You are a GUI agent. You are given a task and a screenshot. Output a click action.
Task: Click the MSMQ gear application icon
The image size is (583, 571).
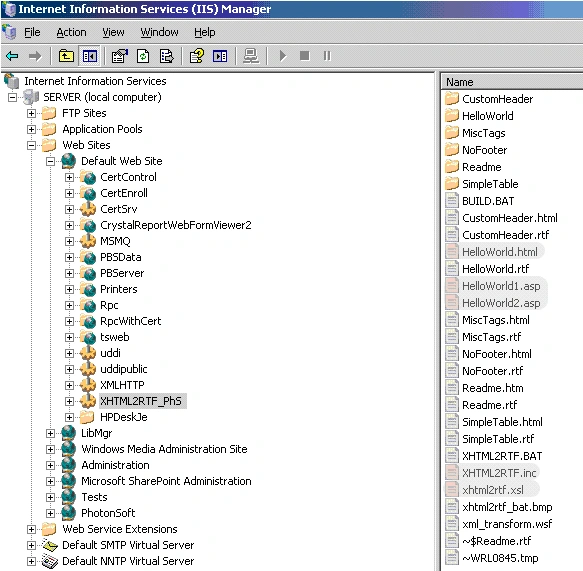coord(88,241)
